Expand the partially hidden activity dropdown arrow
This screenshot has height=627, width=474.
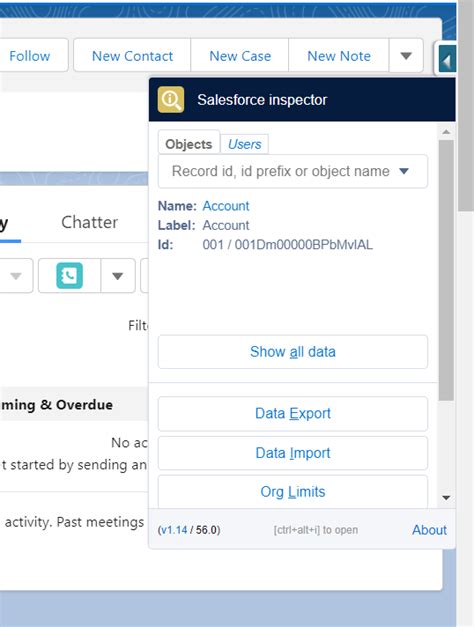16,276
